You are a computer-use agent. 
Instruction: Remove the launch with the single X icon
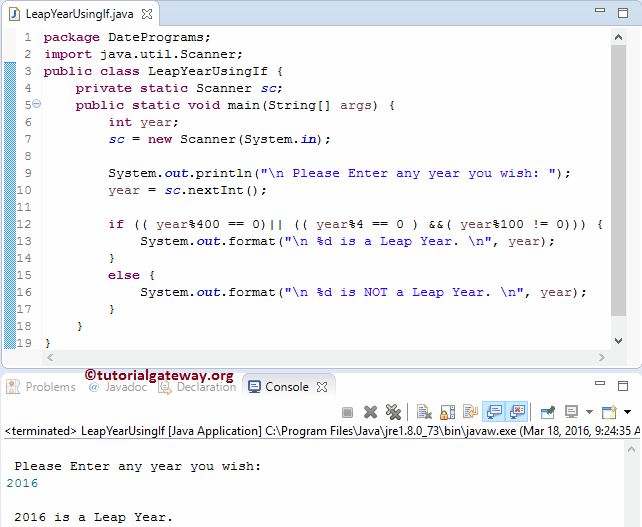coord(370,412)
